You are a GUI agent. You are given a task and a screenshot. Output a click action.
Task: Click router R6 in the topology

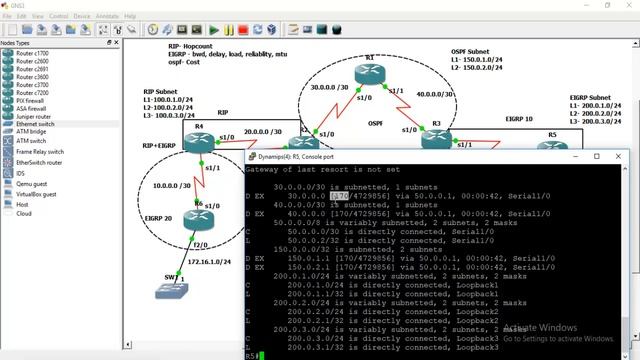pyautogui.click(x=199, y=220)
